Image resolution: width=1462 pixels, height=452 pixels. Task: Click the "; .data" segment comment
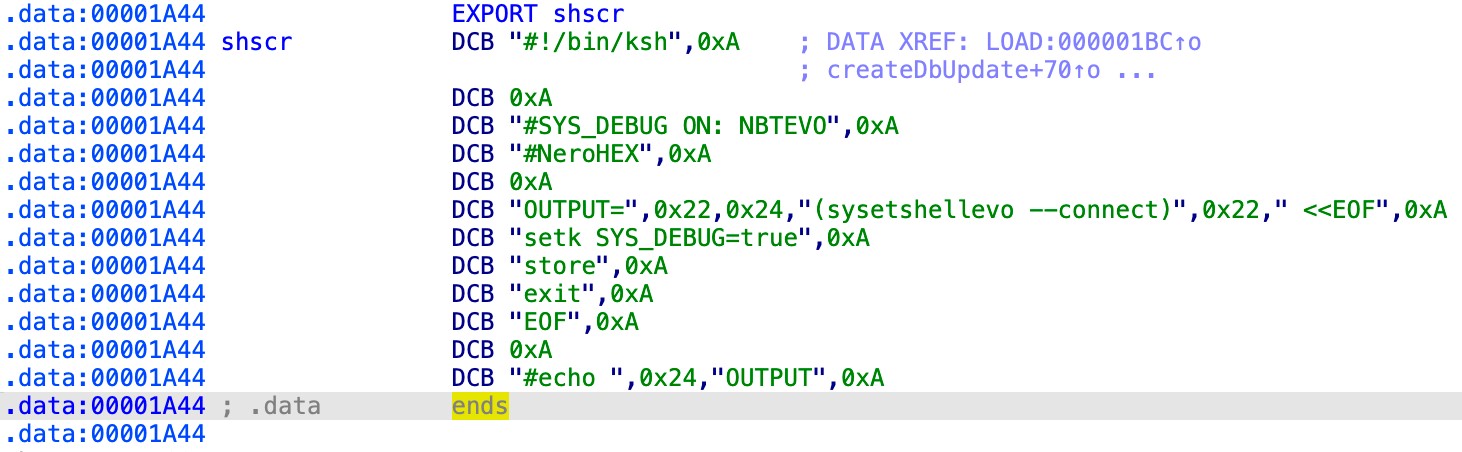pos(271,407)
